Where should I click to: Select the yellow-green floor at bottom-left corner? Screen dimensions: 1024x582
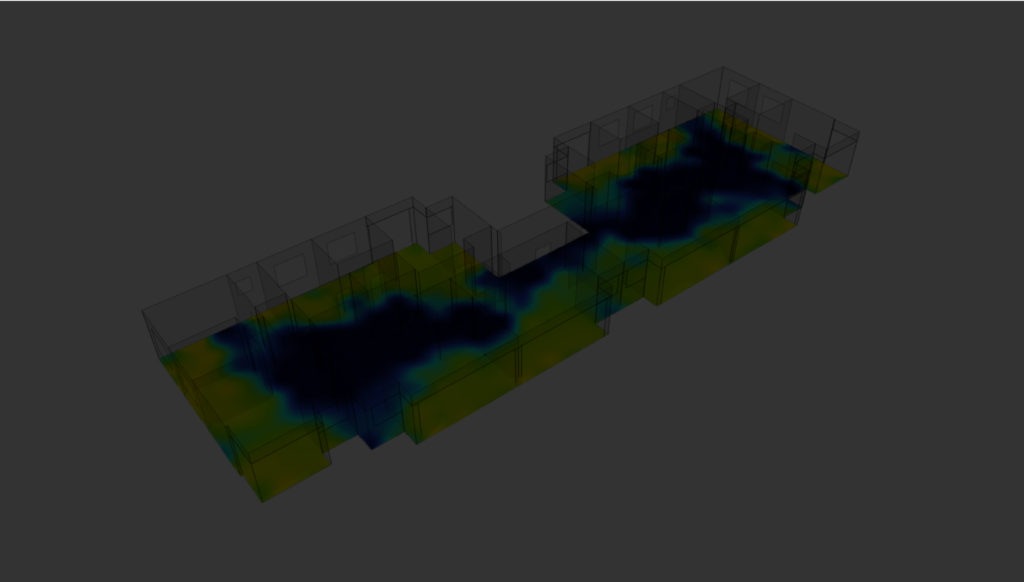pos(285,465)
